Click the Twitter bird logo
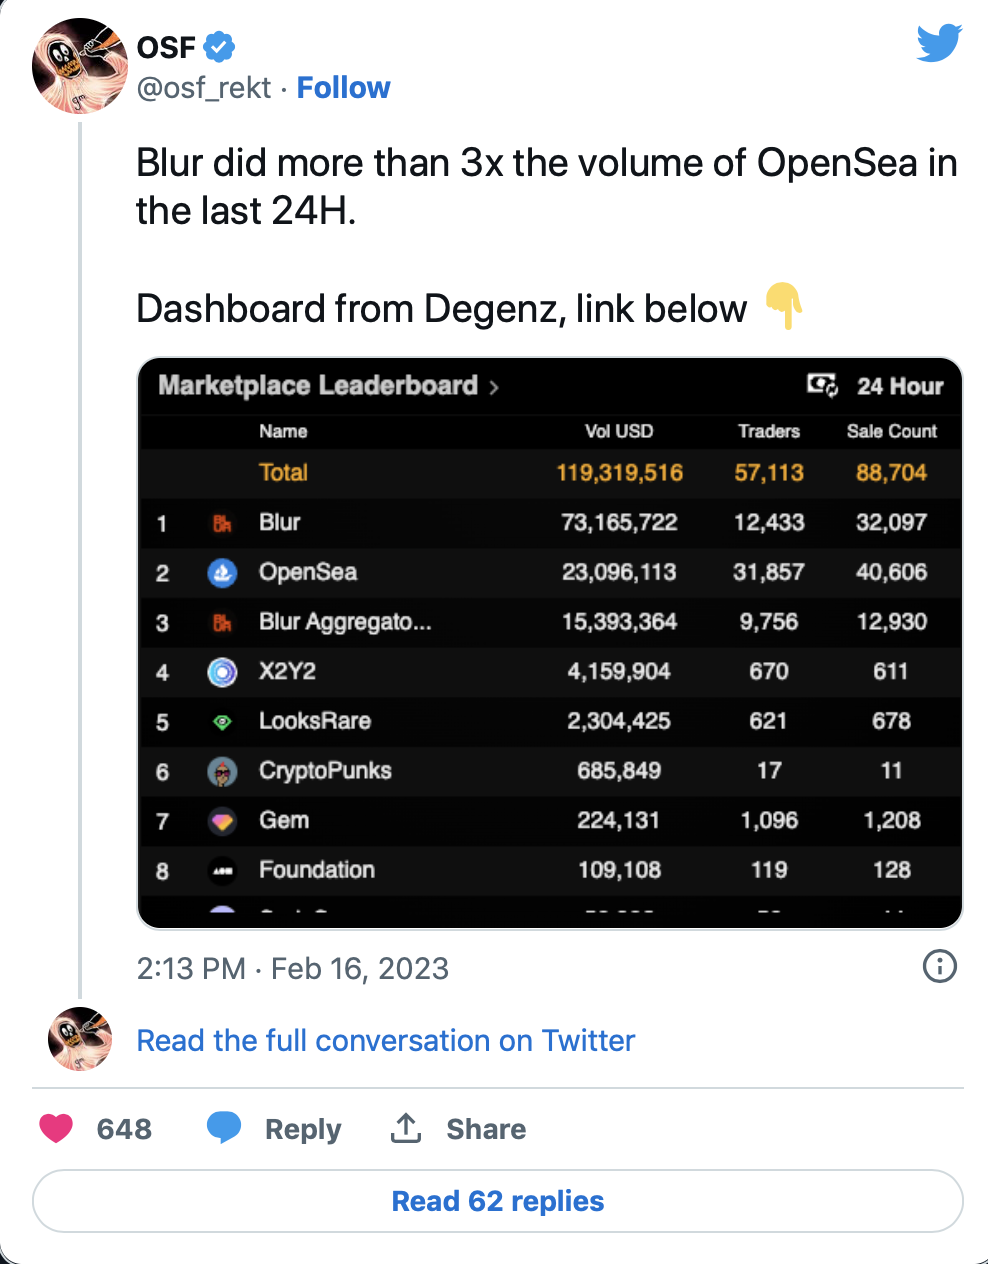Screen dimensions: 988x1264 [x=939, y=43]
